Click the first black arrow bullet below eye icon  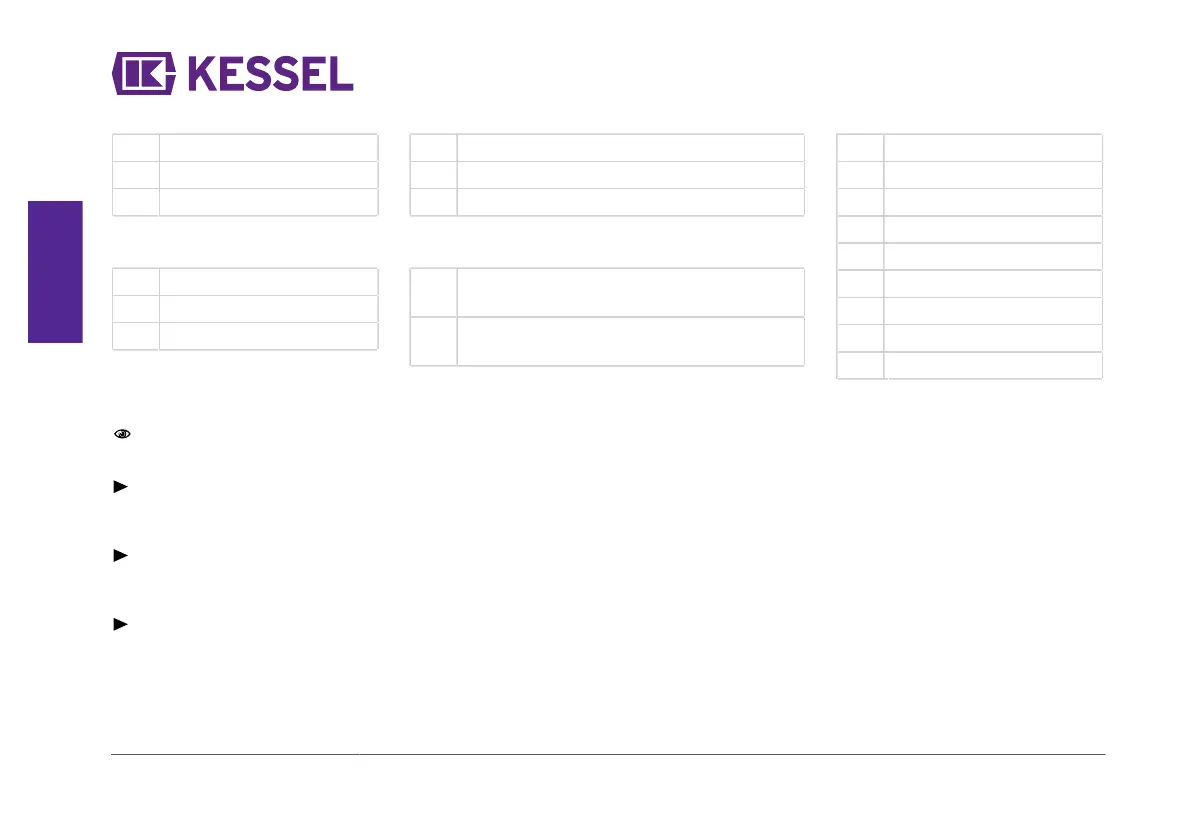click(x=121, y=487)
